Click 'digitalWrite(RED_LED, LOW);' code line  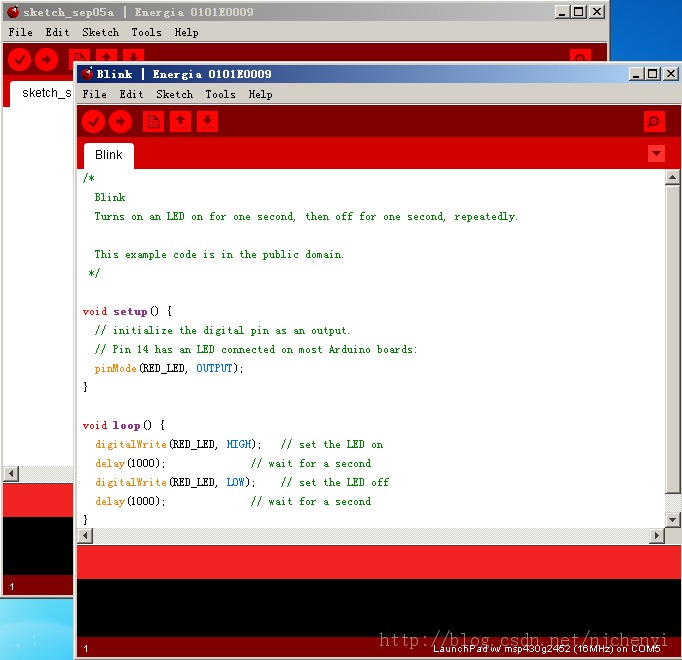[x=175, y=482]
